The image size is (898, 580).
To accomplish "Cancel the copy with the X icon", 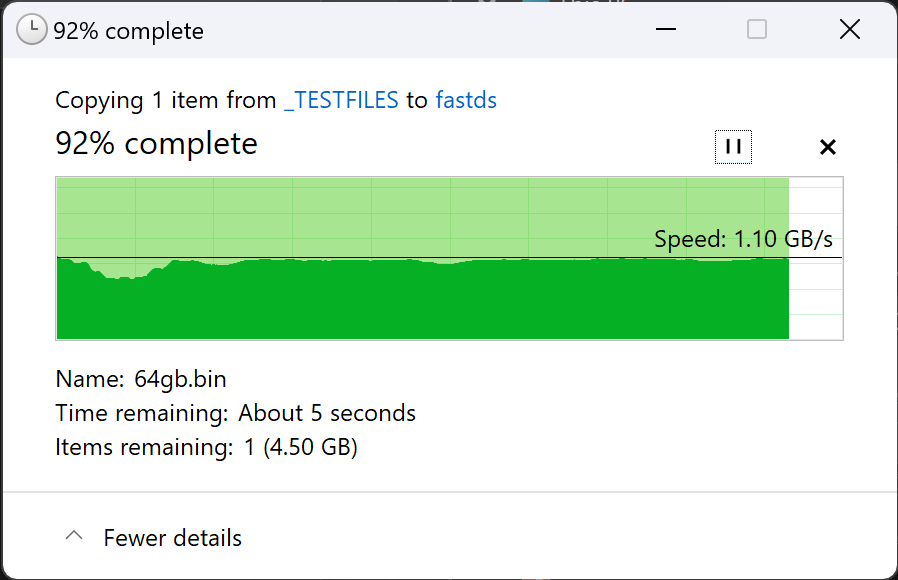I will pos(827,147).
